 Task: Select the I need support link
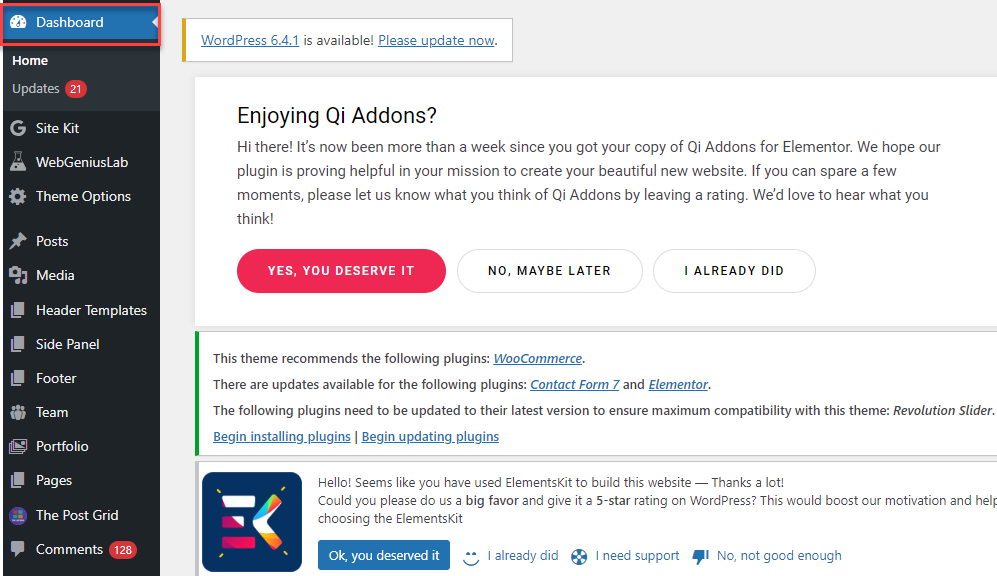coord(637,556)
